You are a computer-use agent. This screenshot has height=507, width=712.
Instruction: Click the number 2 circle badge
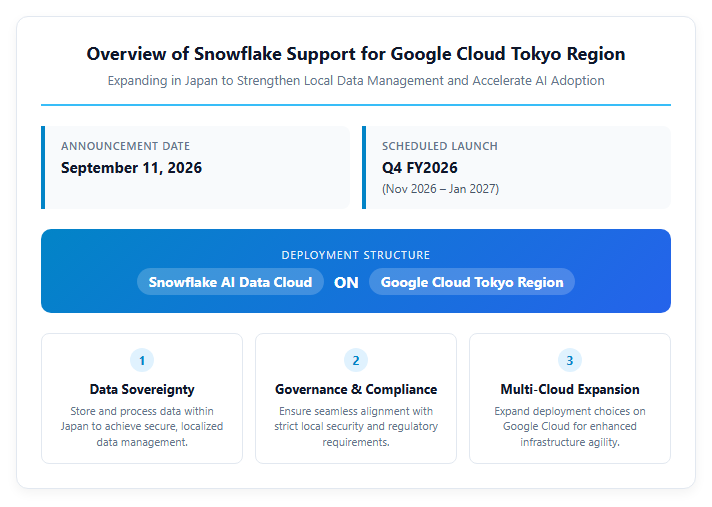pyautogui.click(x=356, y=360)
